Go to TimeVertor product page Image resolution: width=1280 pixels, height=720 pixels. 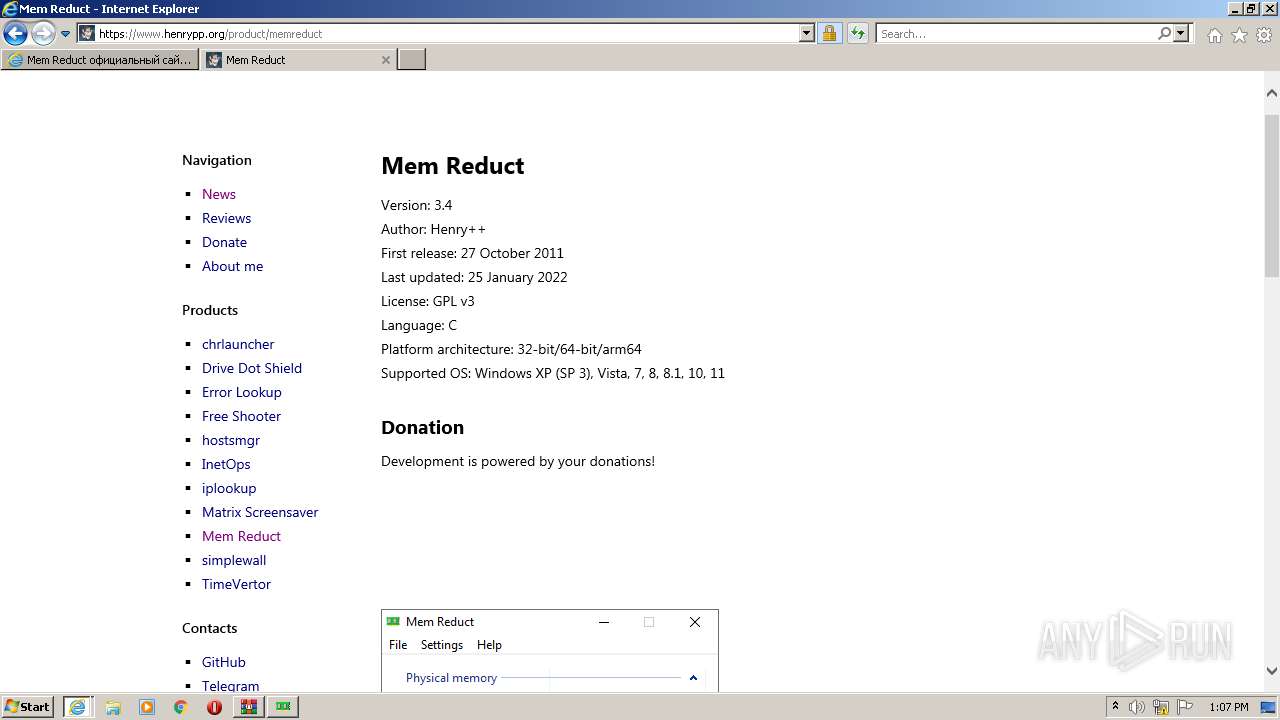pyautogui.click(x=236, y=584)
